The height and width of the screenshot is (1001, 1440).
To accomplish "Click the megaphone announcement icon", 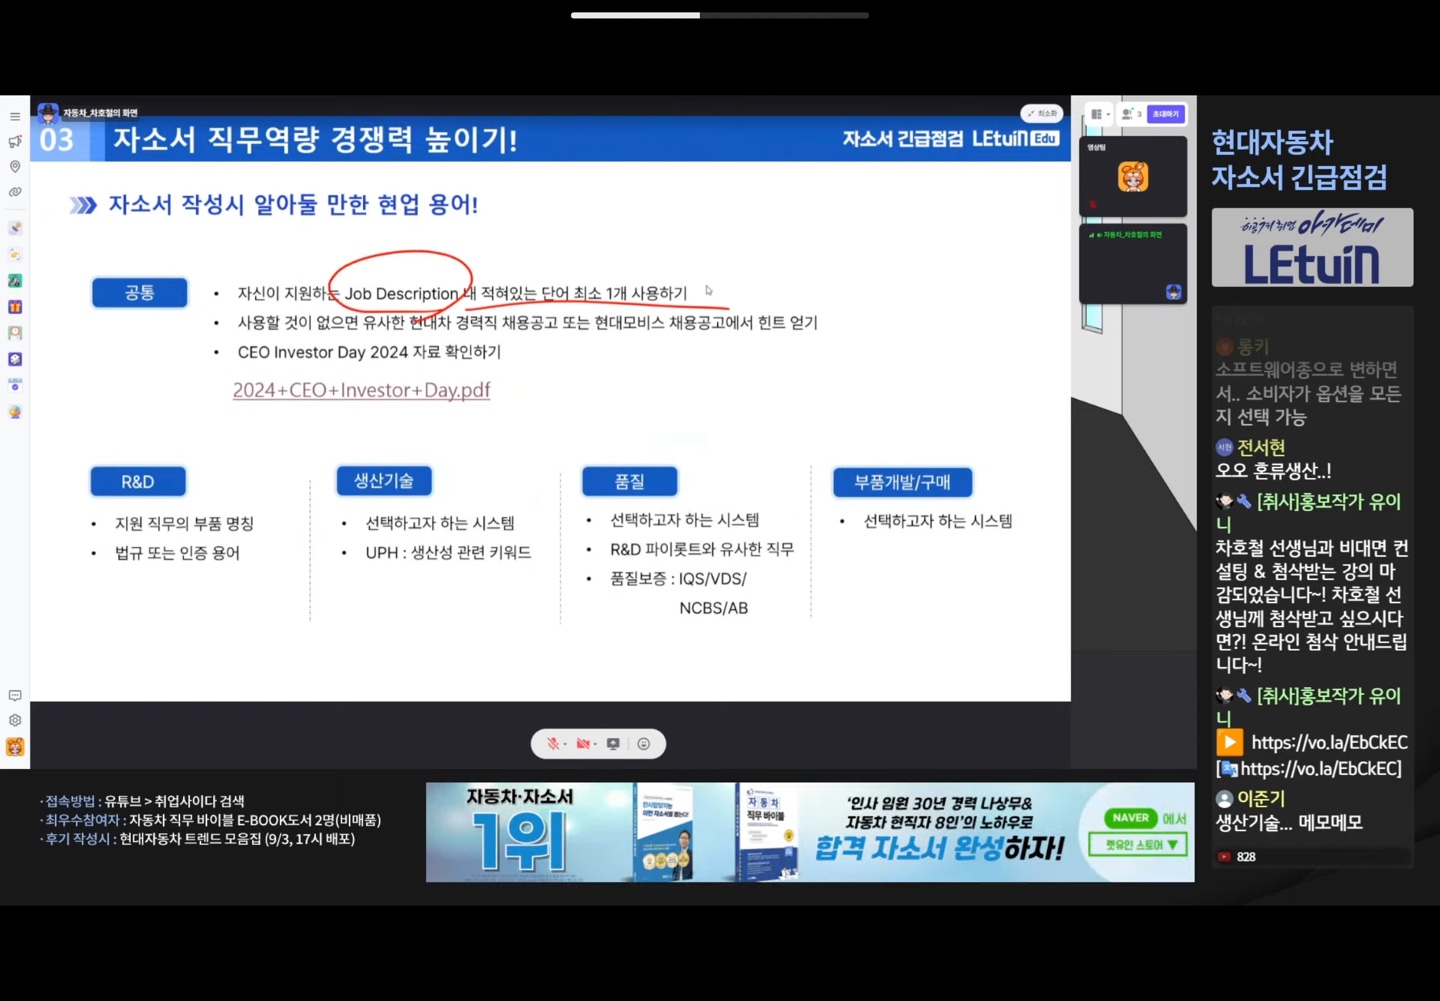I will click(15, 142).
